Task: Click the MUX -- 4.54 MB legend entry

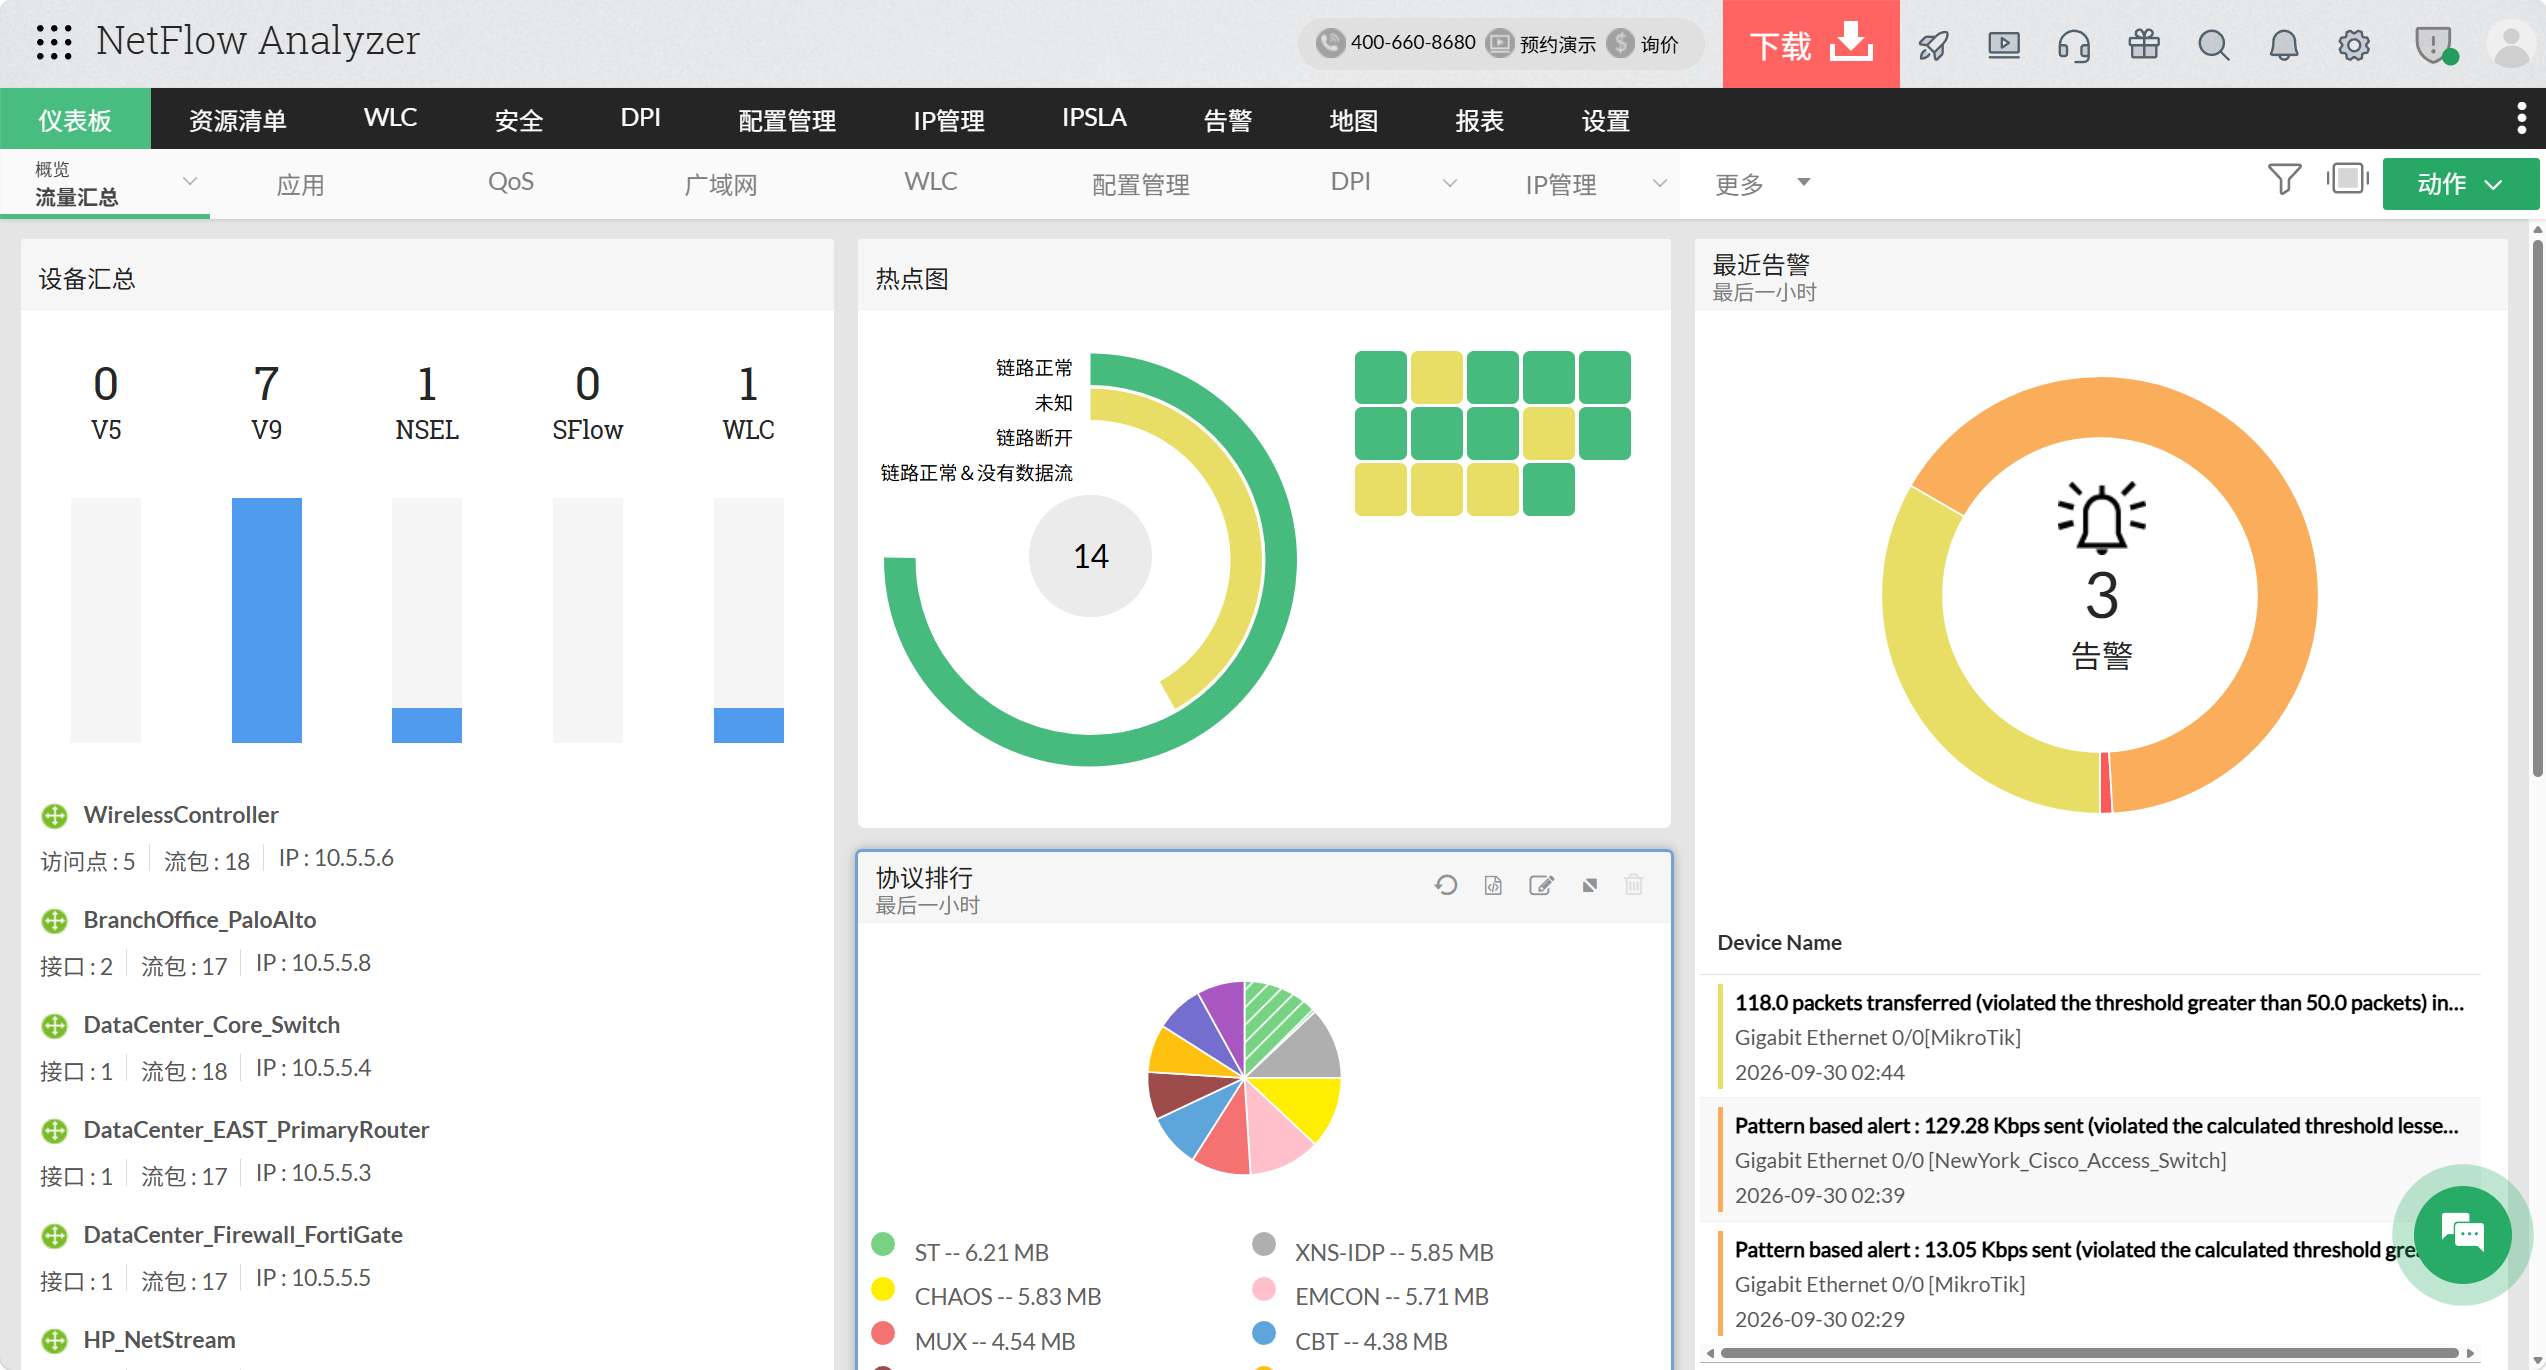Action: point(994,1341)
